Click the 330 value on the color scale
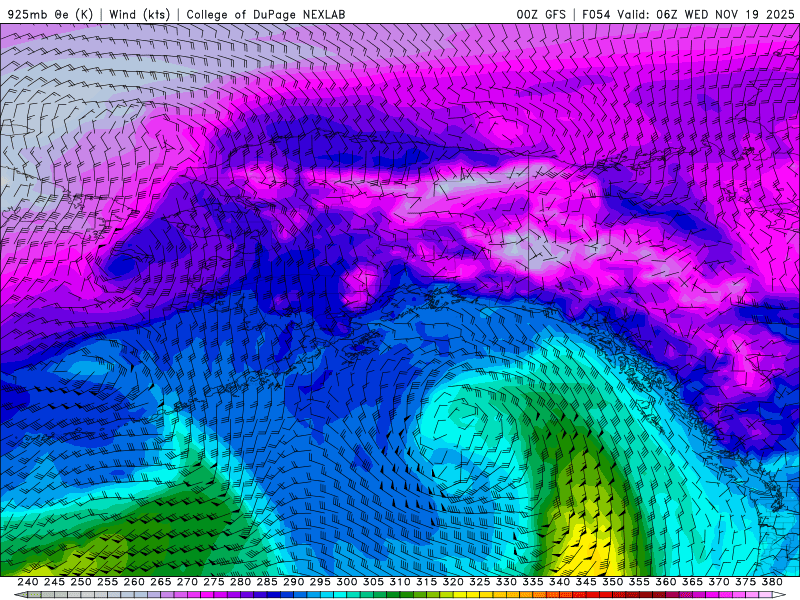Screen dimensions: 800x600 [x=506, y=582]
